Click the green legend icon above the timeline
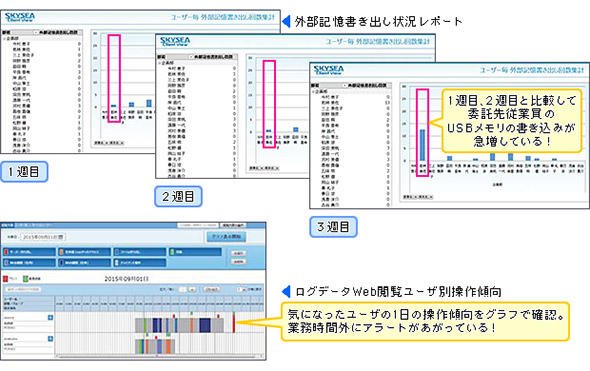 [x=26, y=279]
